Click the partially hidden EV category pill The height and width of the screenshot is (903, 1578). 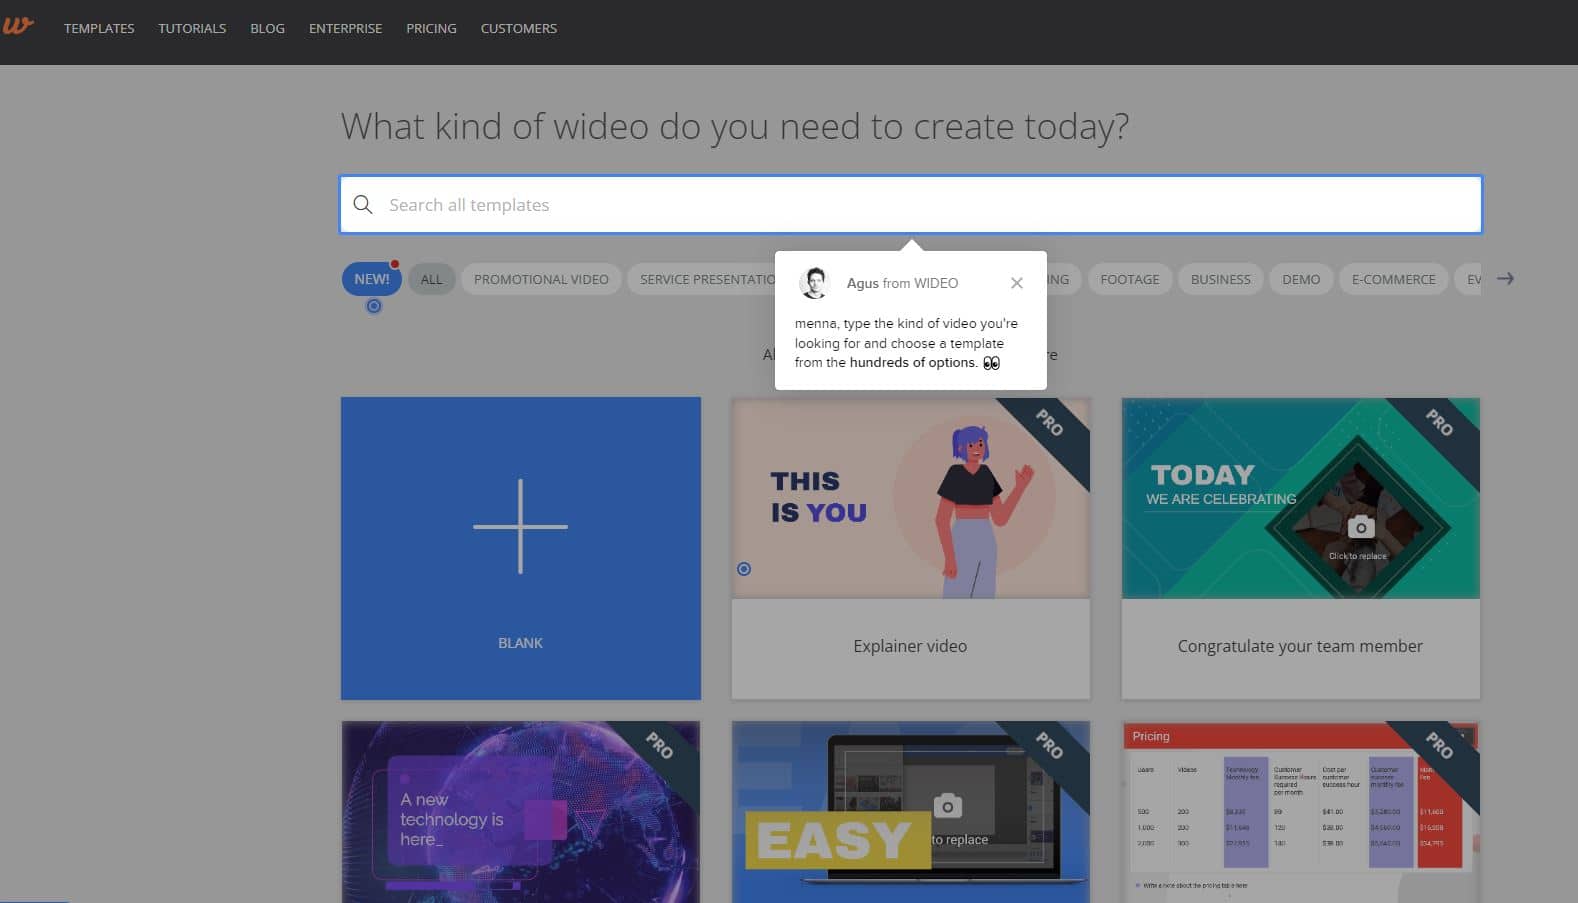tap(1469, 279)
